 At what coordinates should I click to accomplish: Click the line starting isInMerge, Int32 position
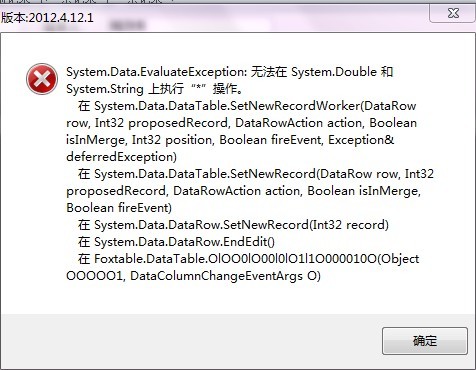point(230,140)
